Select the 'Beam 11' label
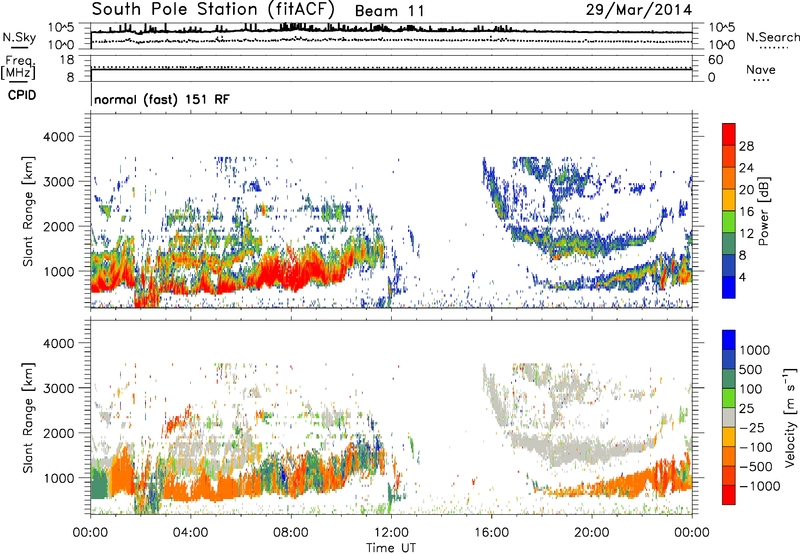Viewport: 800px width, 554px height. 389,11
